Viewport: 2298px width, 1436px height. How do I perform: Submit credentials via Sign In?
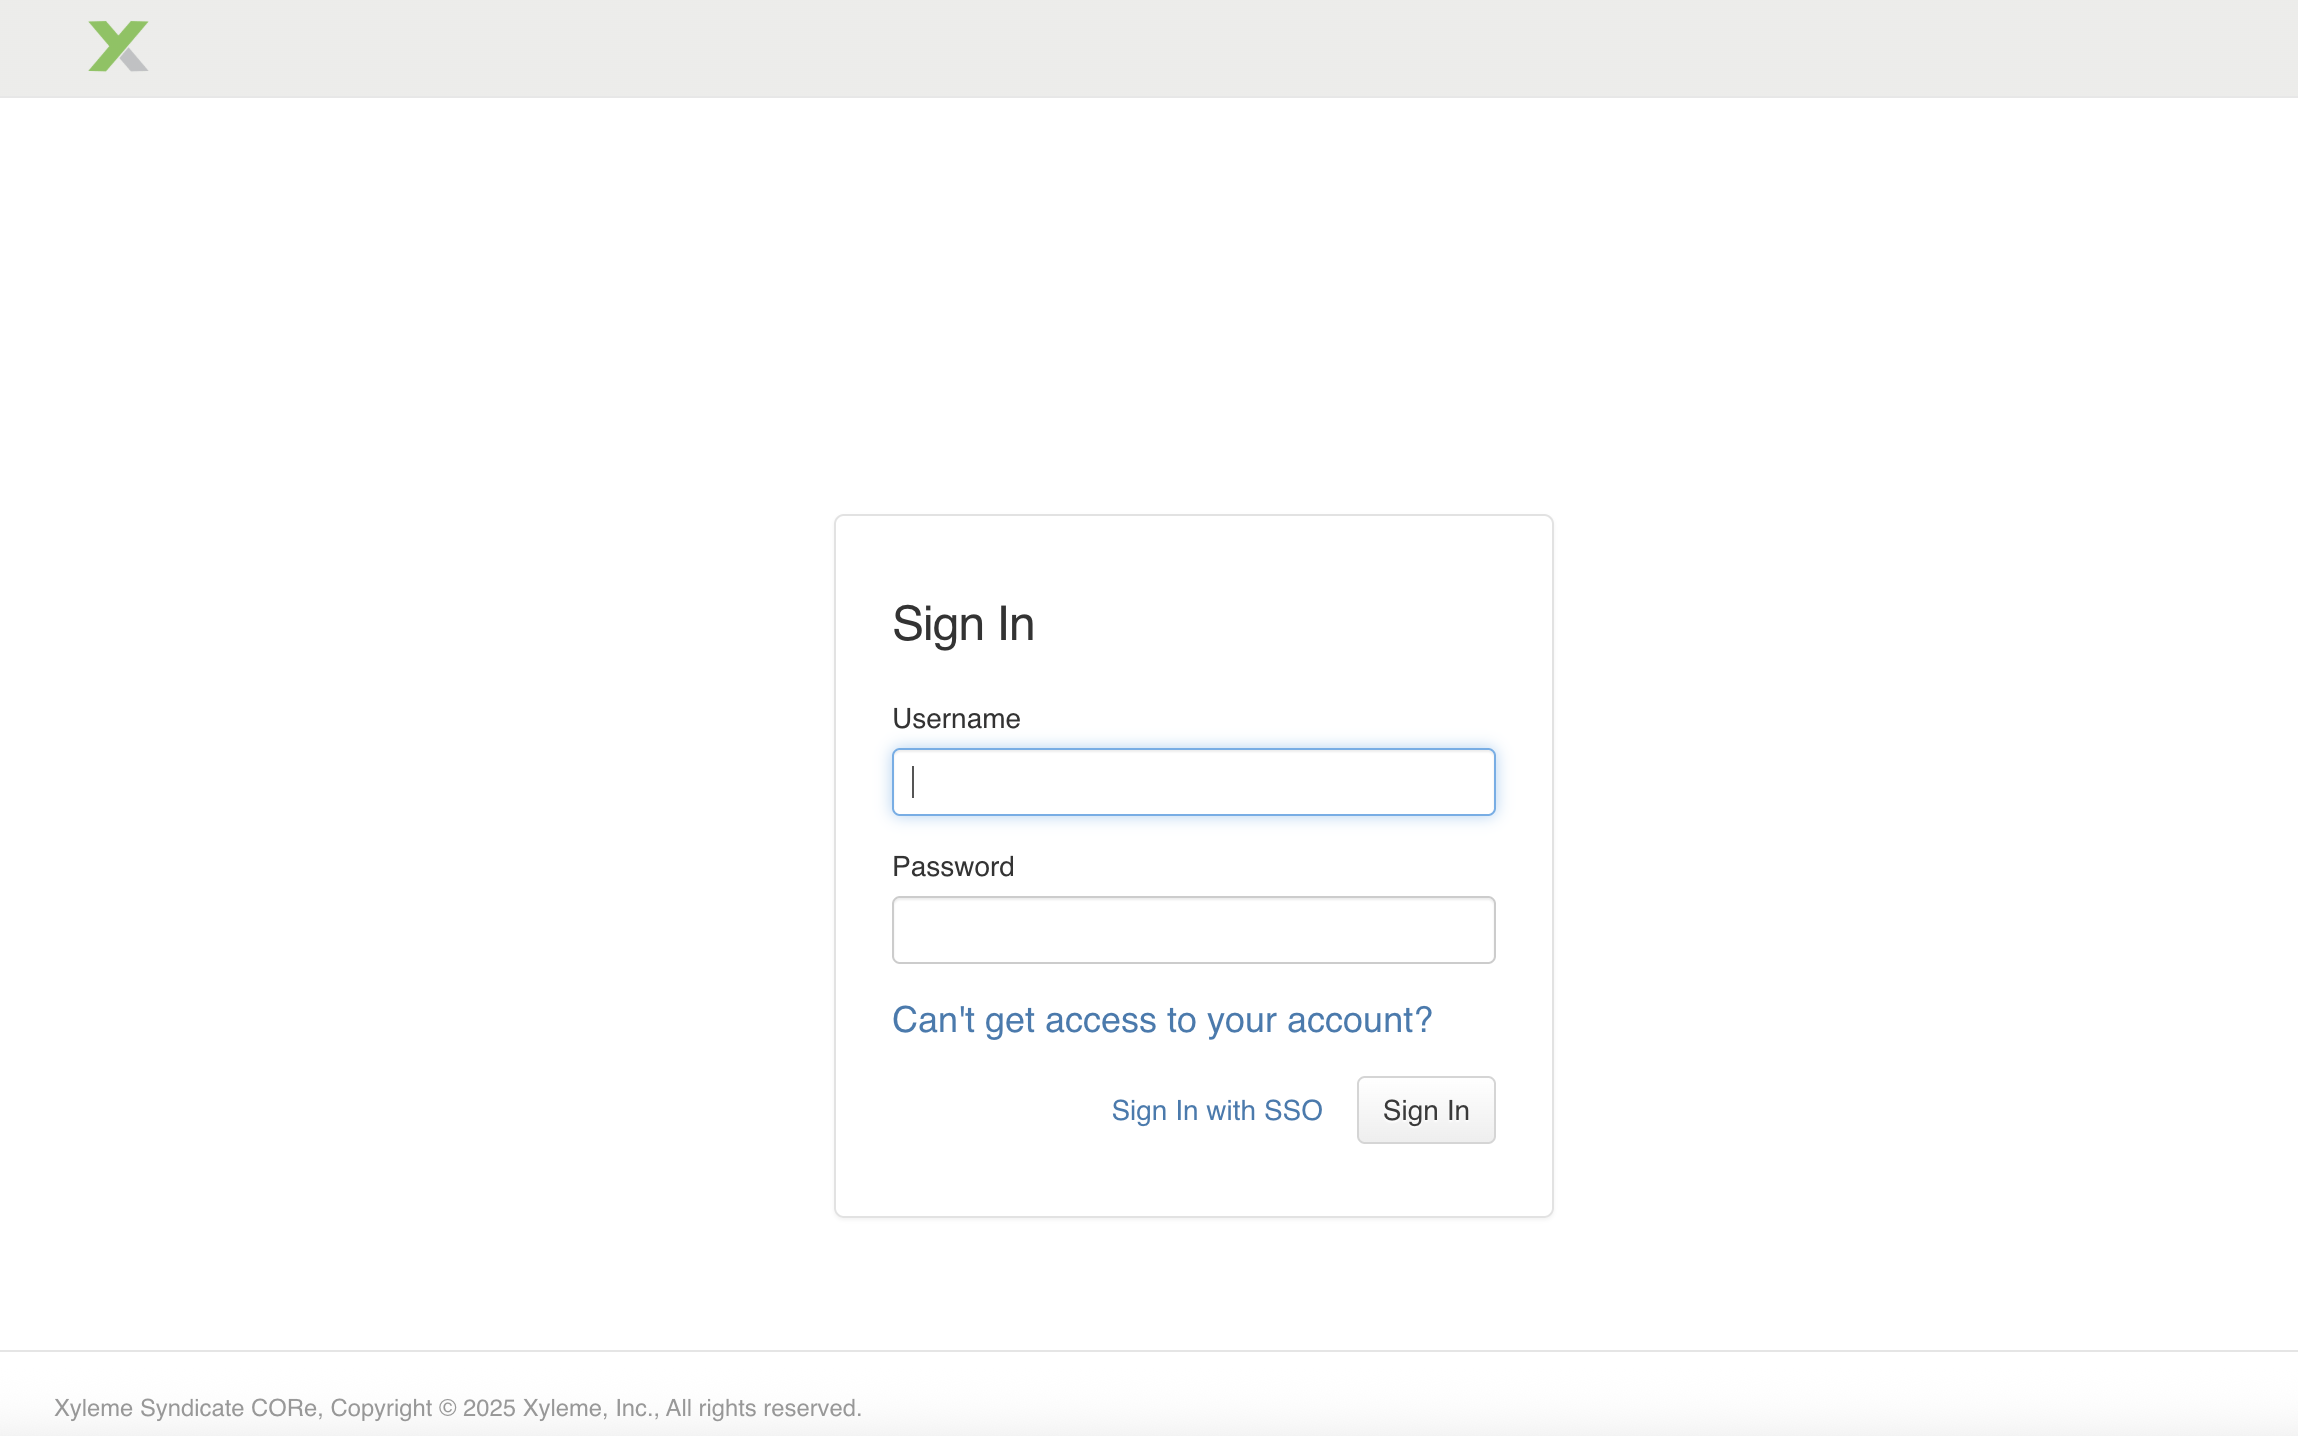pyautogui.click(x=1424, y=1110)
